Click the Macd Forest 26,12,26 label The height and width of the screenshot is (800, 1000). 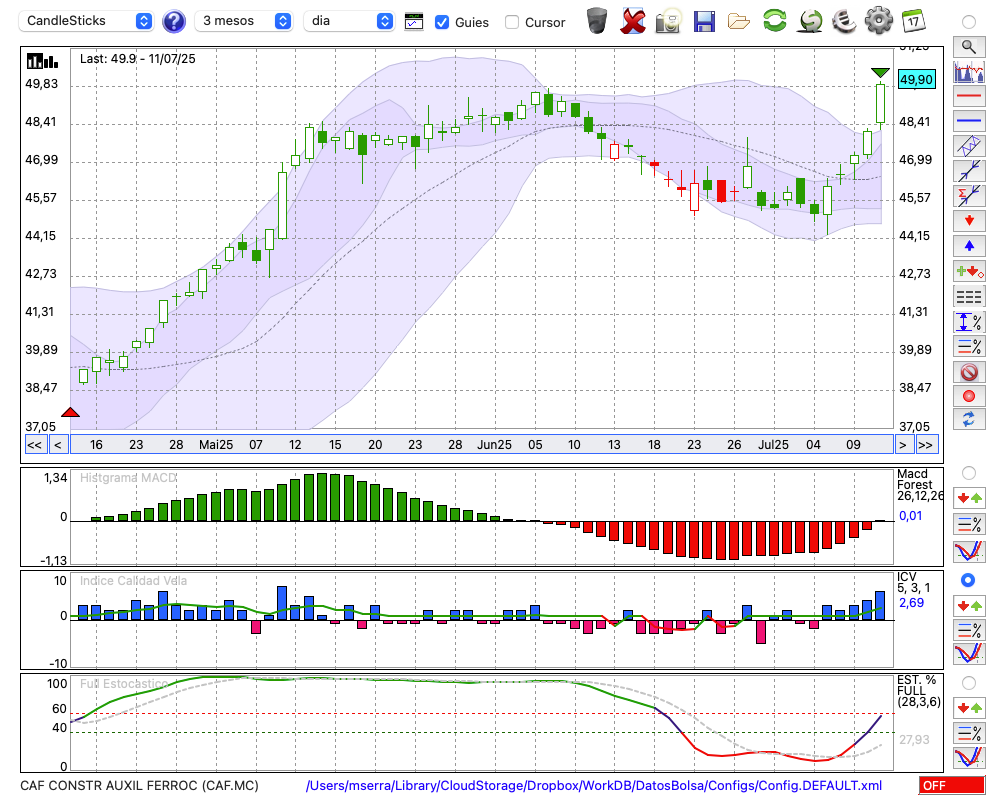[918, 485]
